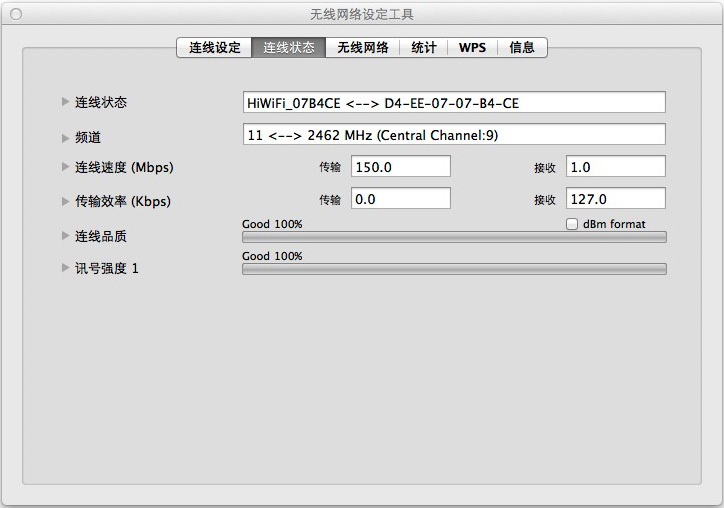Click the 无线网络设定工具 window title
724x508 pixels.
pos(362,14)
